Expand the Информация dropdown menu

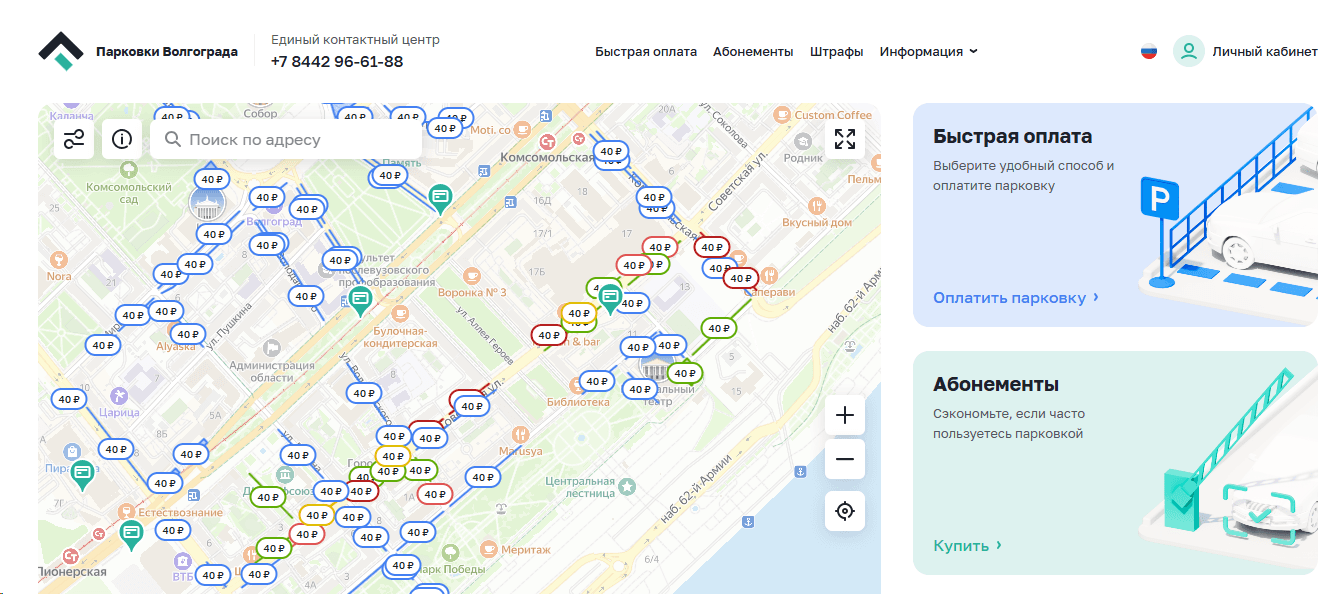pyautogui.click(x=928, y=52)
